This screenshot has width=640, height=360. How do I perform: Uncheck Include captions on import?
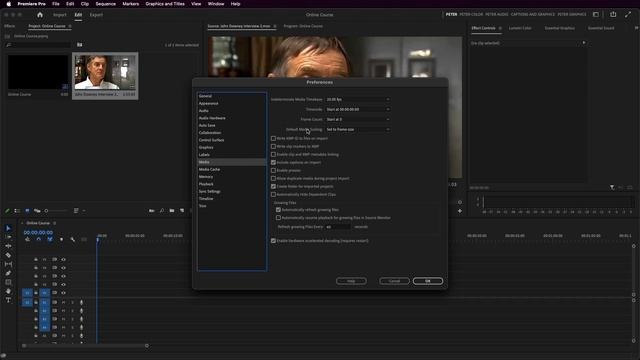pos(273,162)
